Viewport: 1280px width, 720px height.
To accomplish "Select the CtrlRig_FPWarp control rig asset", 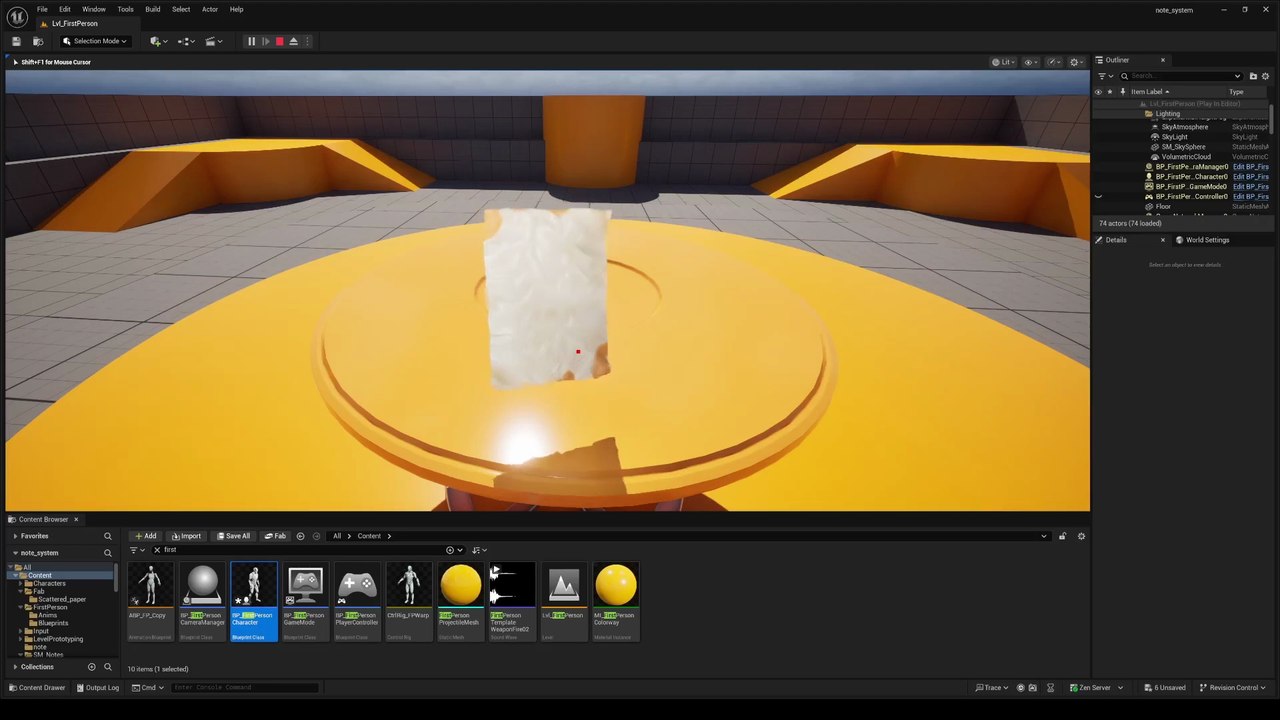I will point(408,600).
